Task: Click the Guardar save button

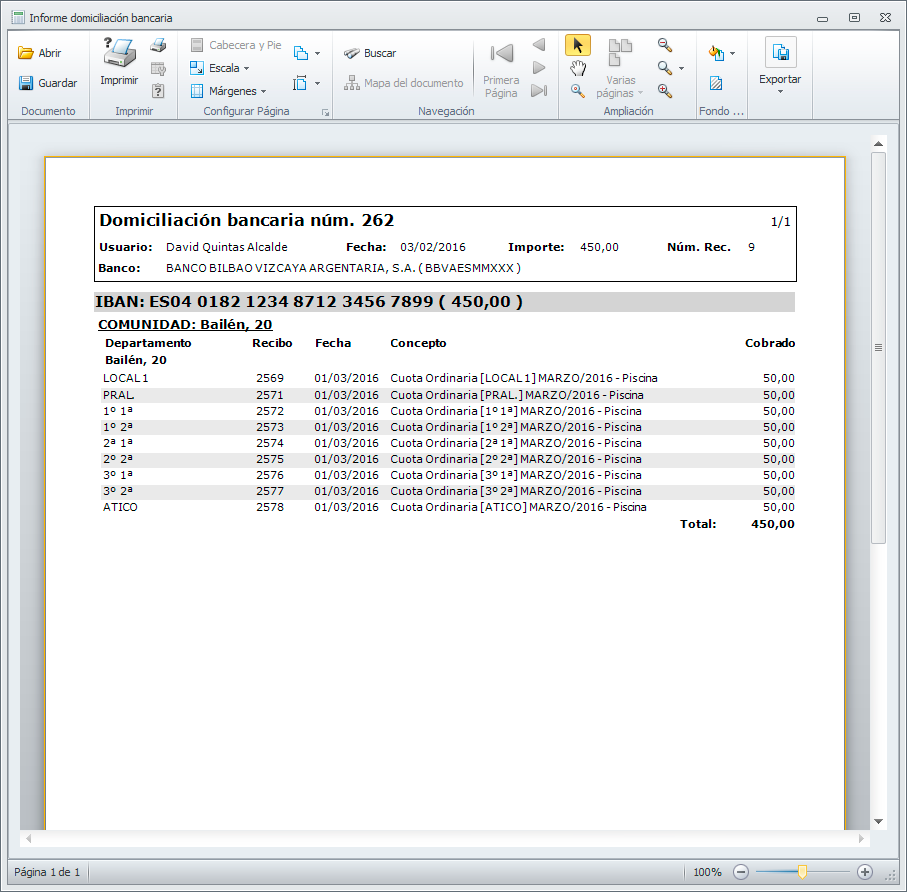Action: (x=47, y=83)
